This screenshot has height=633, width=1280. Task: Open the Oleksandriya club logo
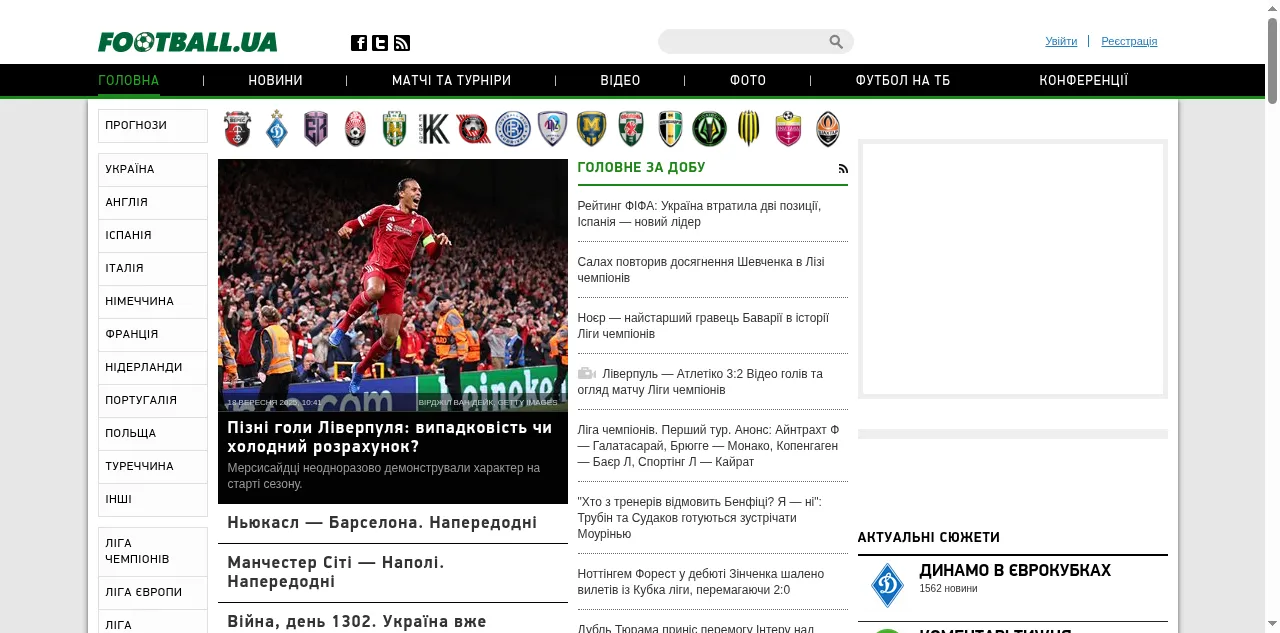[670, 129]
